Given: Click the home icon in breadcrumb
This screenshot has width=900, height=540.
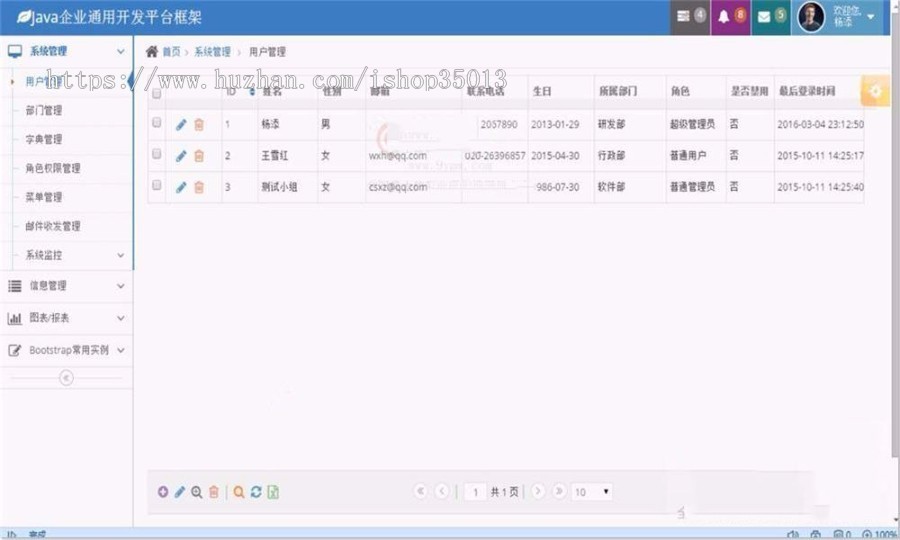Looking at the screenshot, I should coord(152,52).
